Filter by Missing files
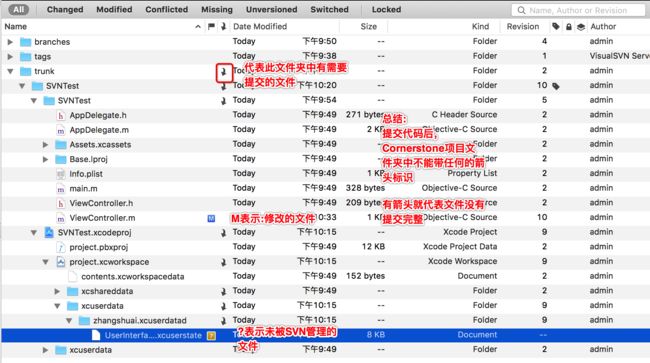This screenshot has width=650, height=363. (x=217, y=9)
